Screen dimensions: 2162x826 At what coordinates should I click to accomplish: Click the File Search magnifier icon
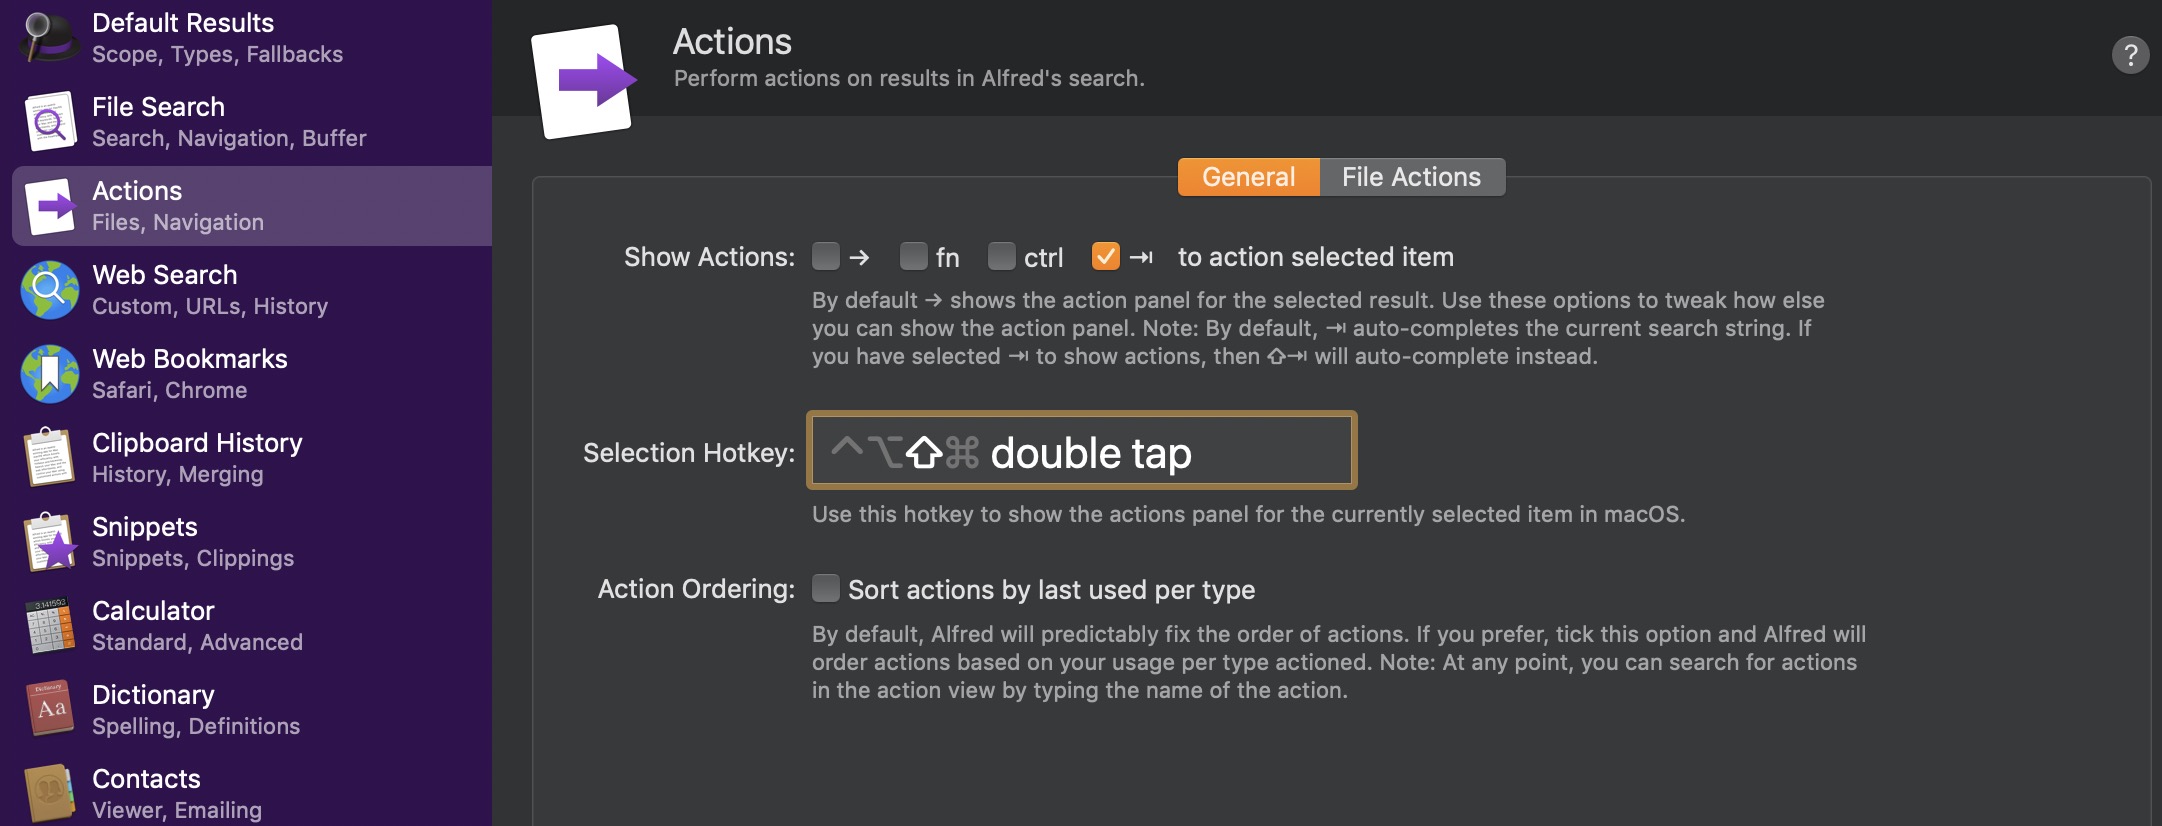tap(50, 121)
